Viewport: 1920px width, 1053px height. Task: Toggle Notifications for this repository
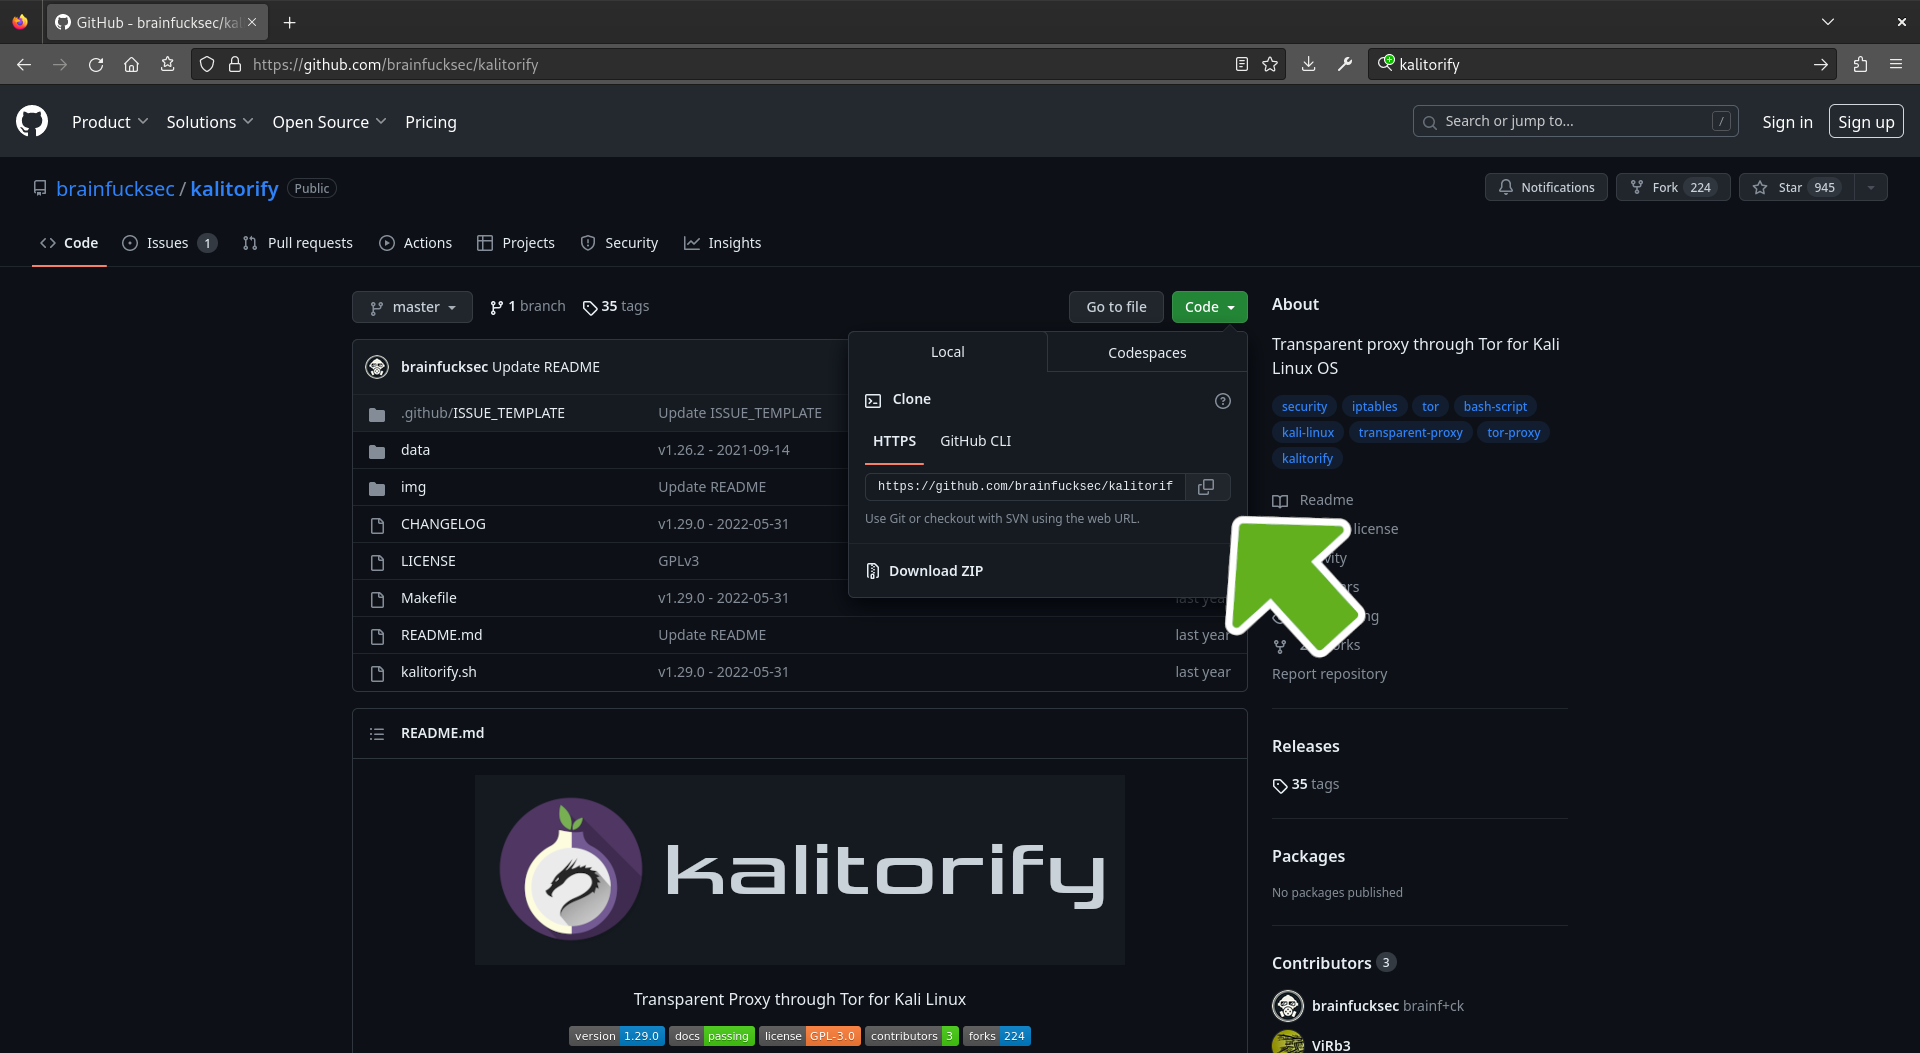pos(1546,187)
